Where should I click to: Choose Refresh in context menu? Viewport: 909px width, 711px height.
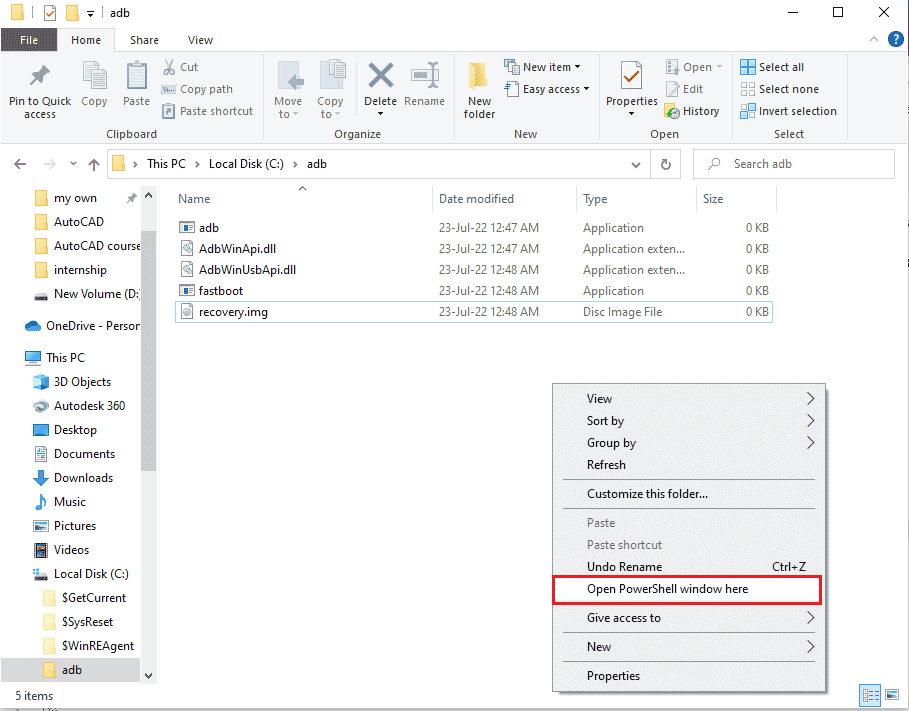688,465
